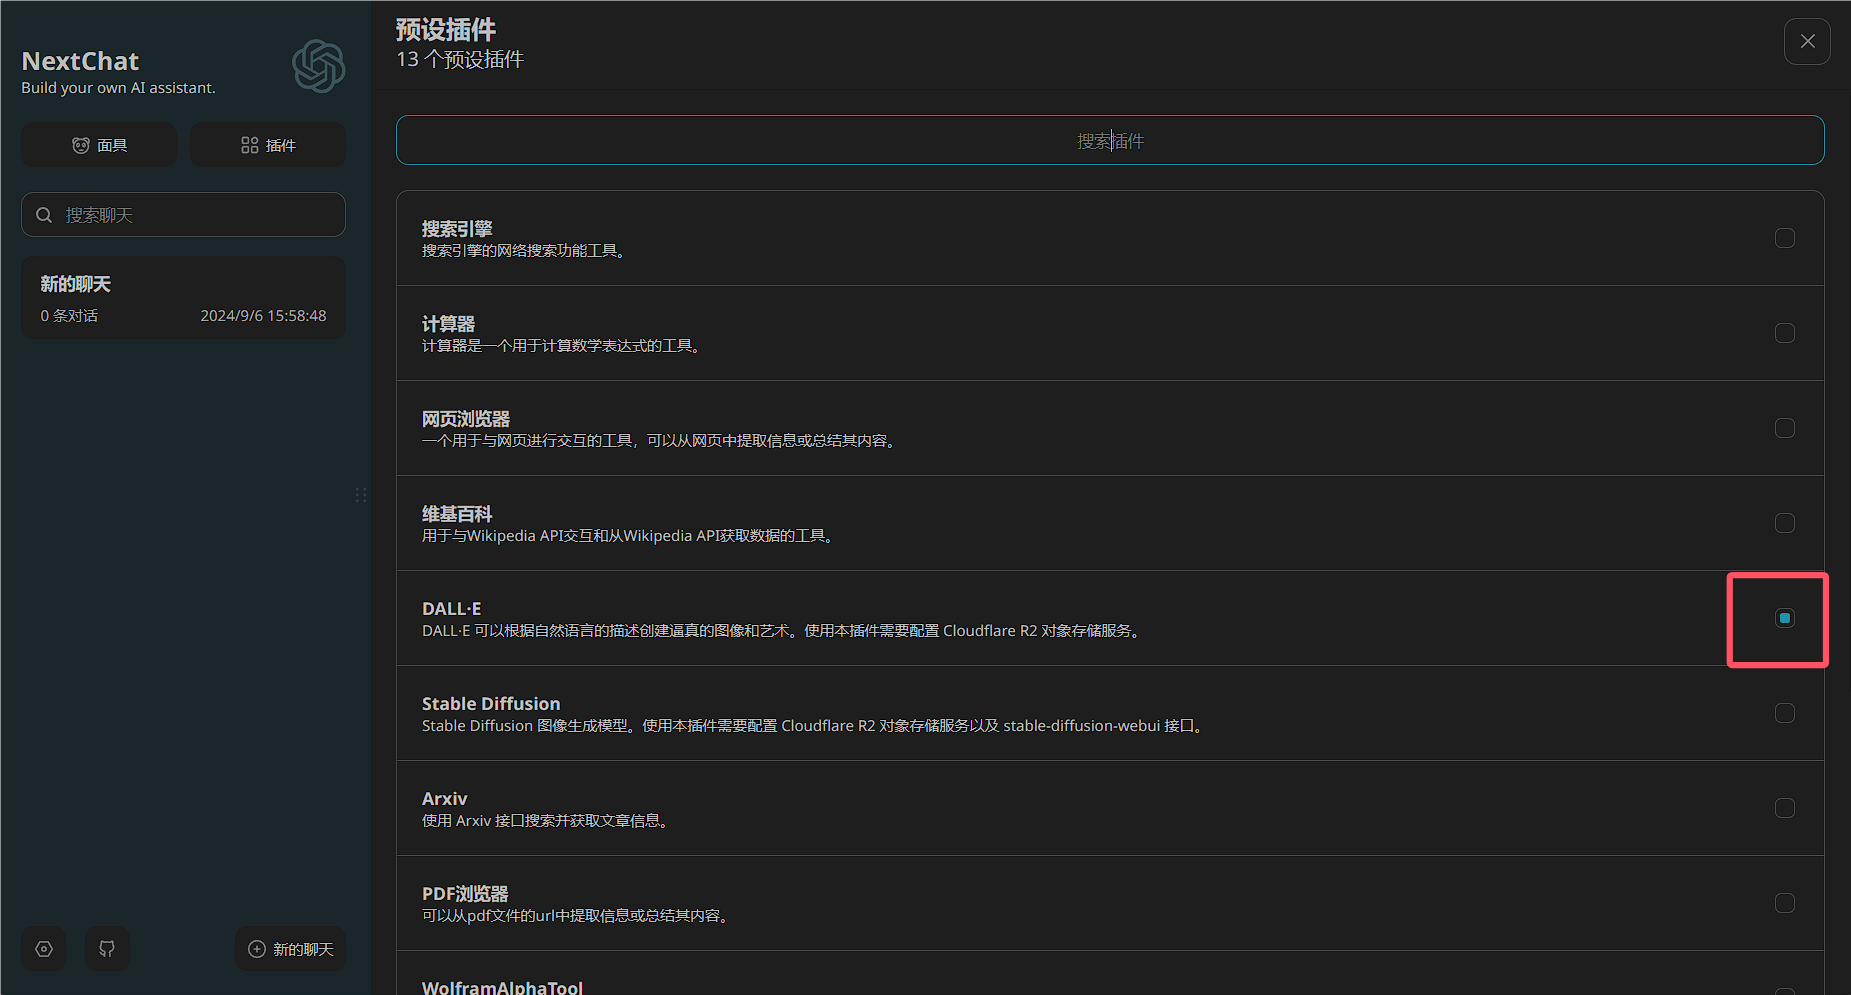Click the Stable Diffusion plugin title

tap(491, 704)
